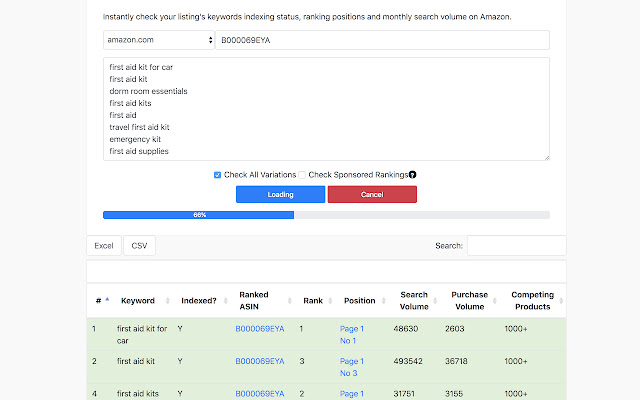Sort by Position column header
This screenshot has width=640, height=400.
359,300
